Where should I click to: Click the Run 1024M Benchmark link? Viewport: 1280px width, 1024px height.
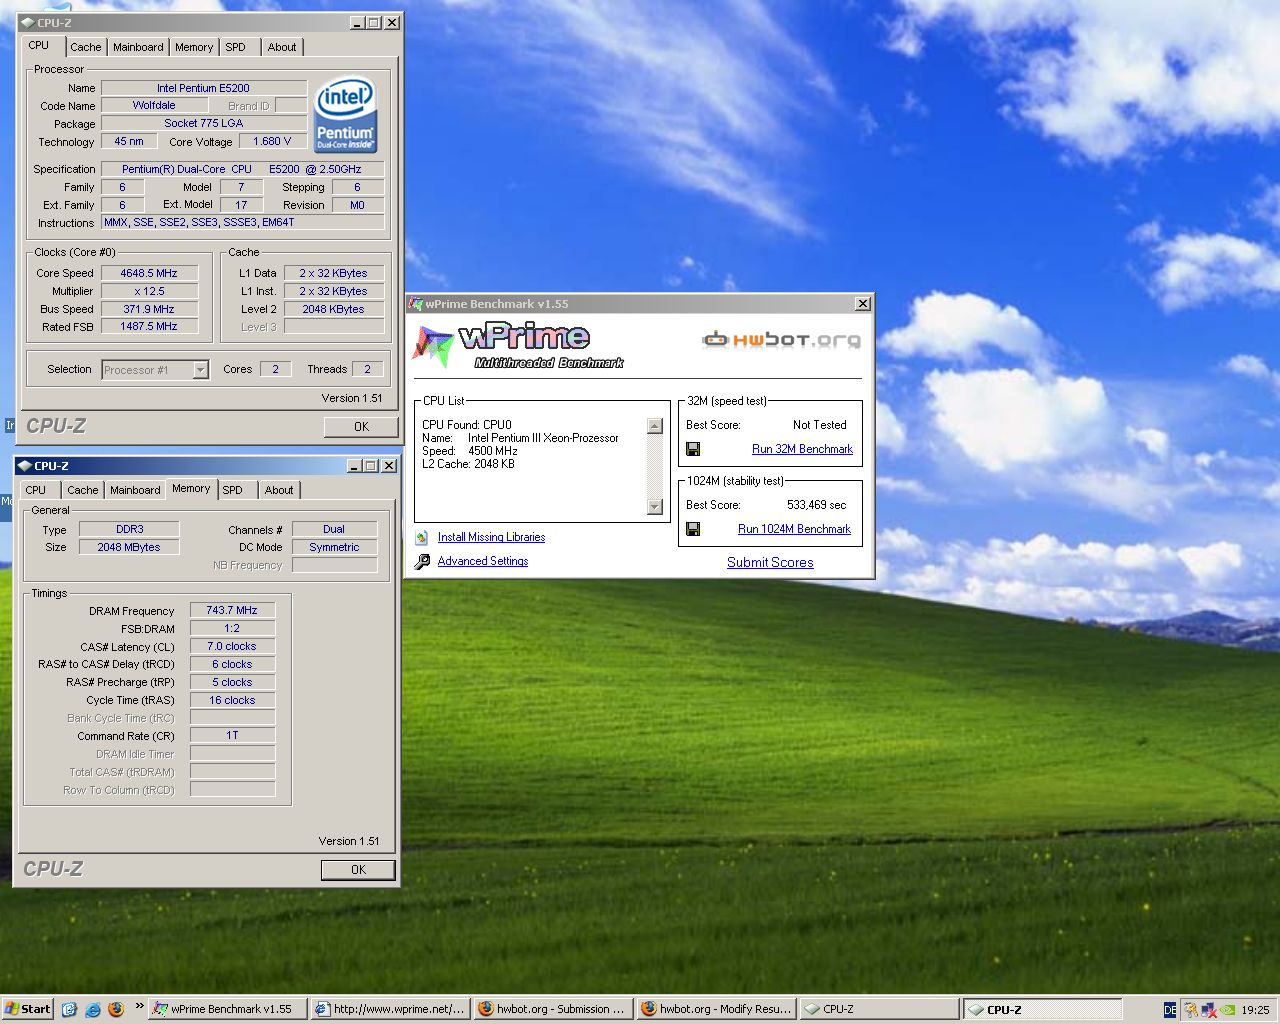(x=794, y=529)
